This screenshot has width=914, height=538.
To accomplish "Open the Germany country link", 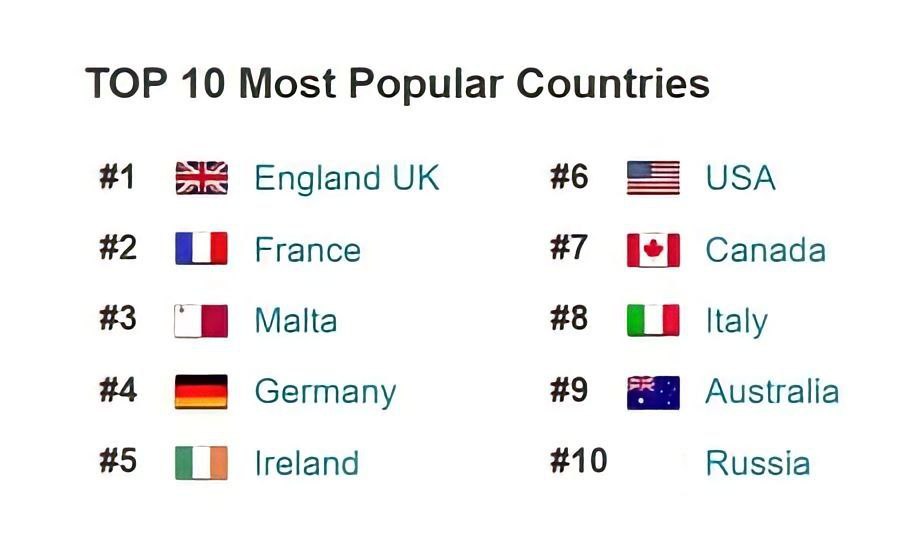I will click(325, 392).
